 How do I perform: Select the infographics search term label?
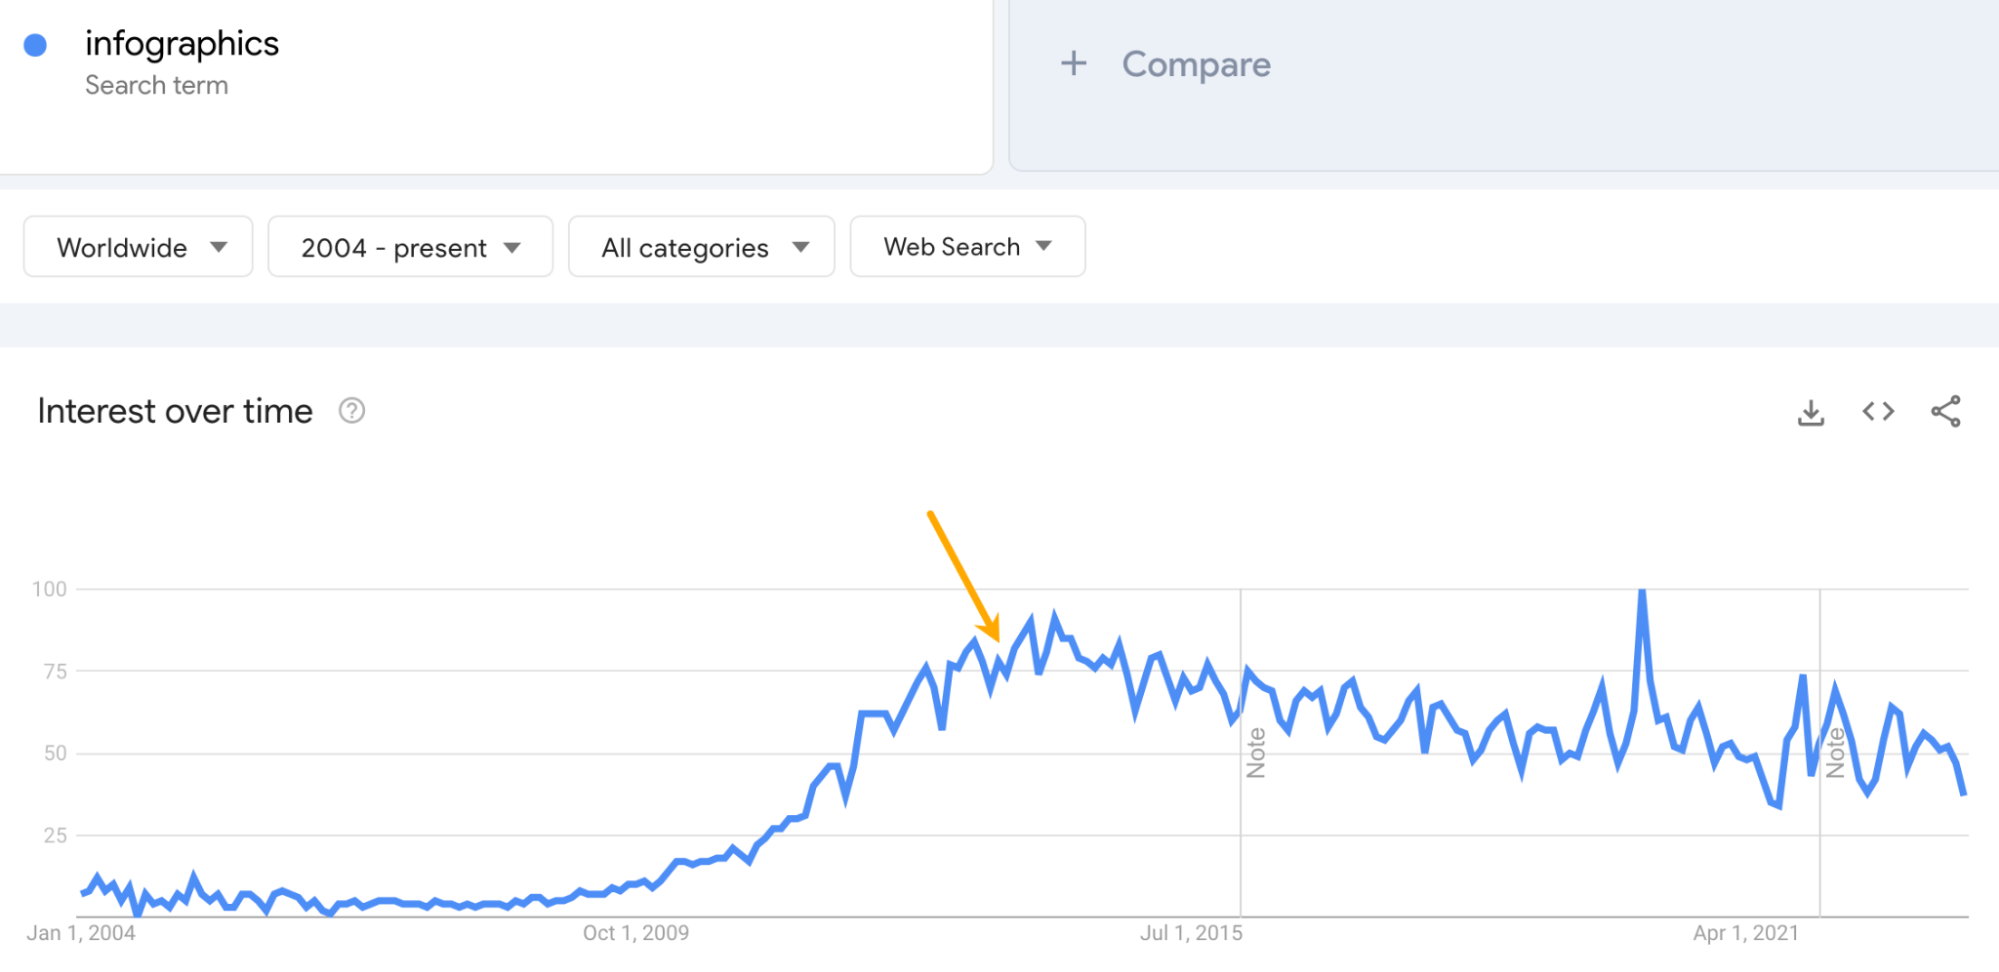coord(182,44)
